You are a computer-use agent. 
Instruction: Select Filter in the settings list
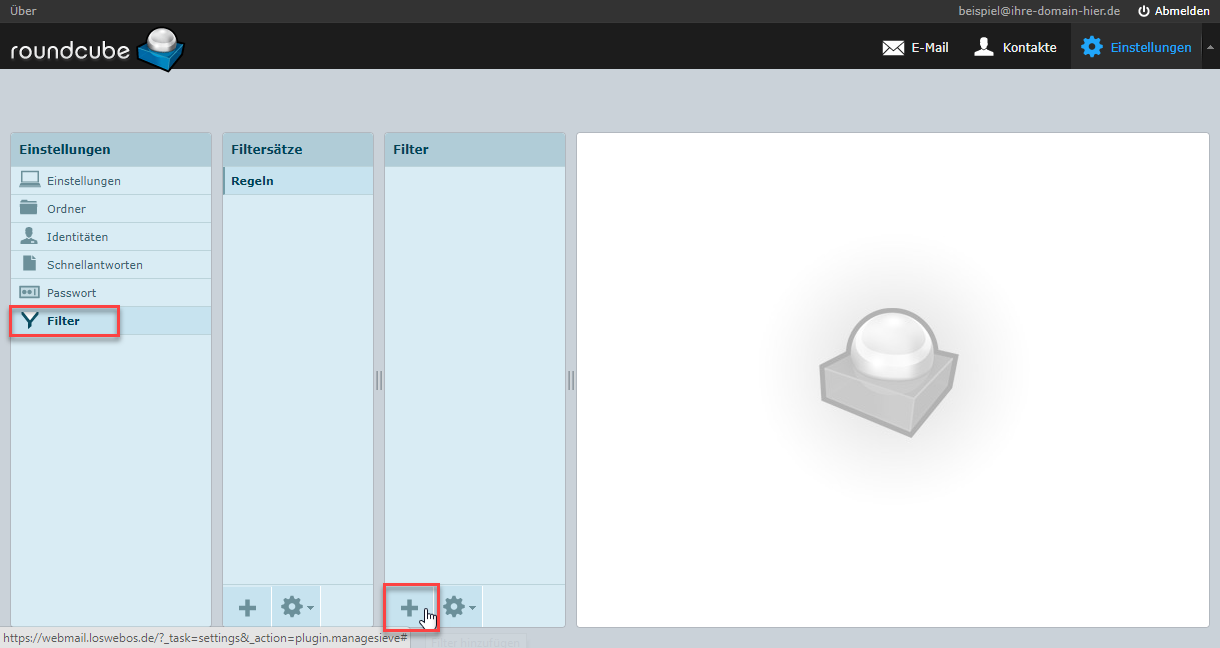63,321
